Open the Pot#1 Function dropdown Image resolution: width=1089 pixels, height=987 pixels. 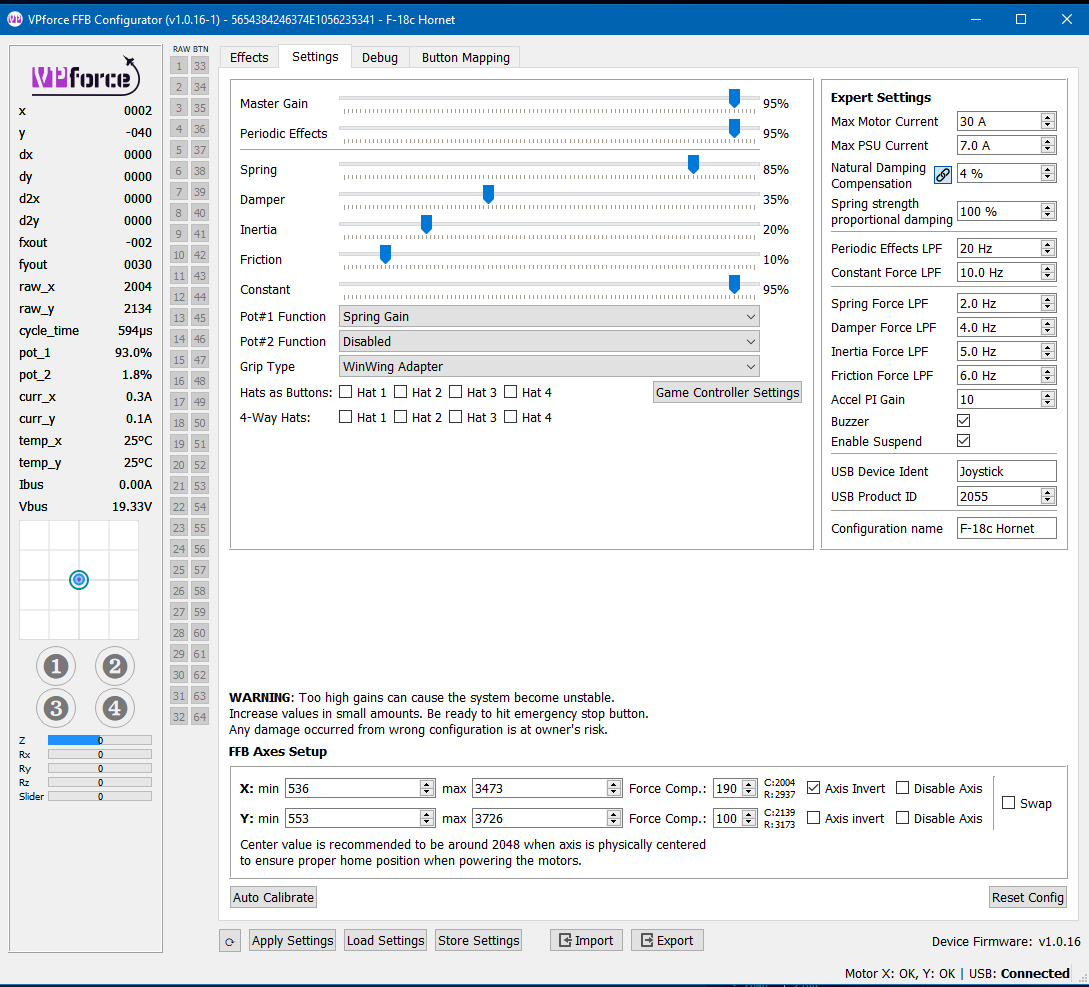pyautogui.click(x=549, y=317)
